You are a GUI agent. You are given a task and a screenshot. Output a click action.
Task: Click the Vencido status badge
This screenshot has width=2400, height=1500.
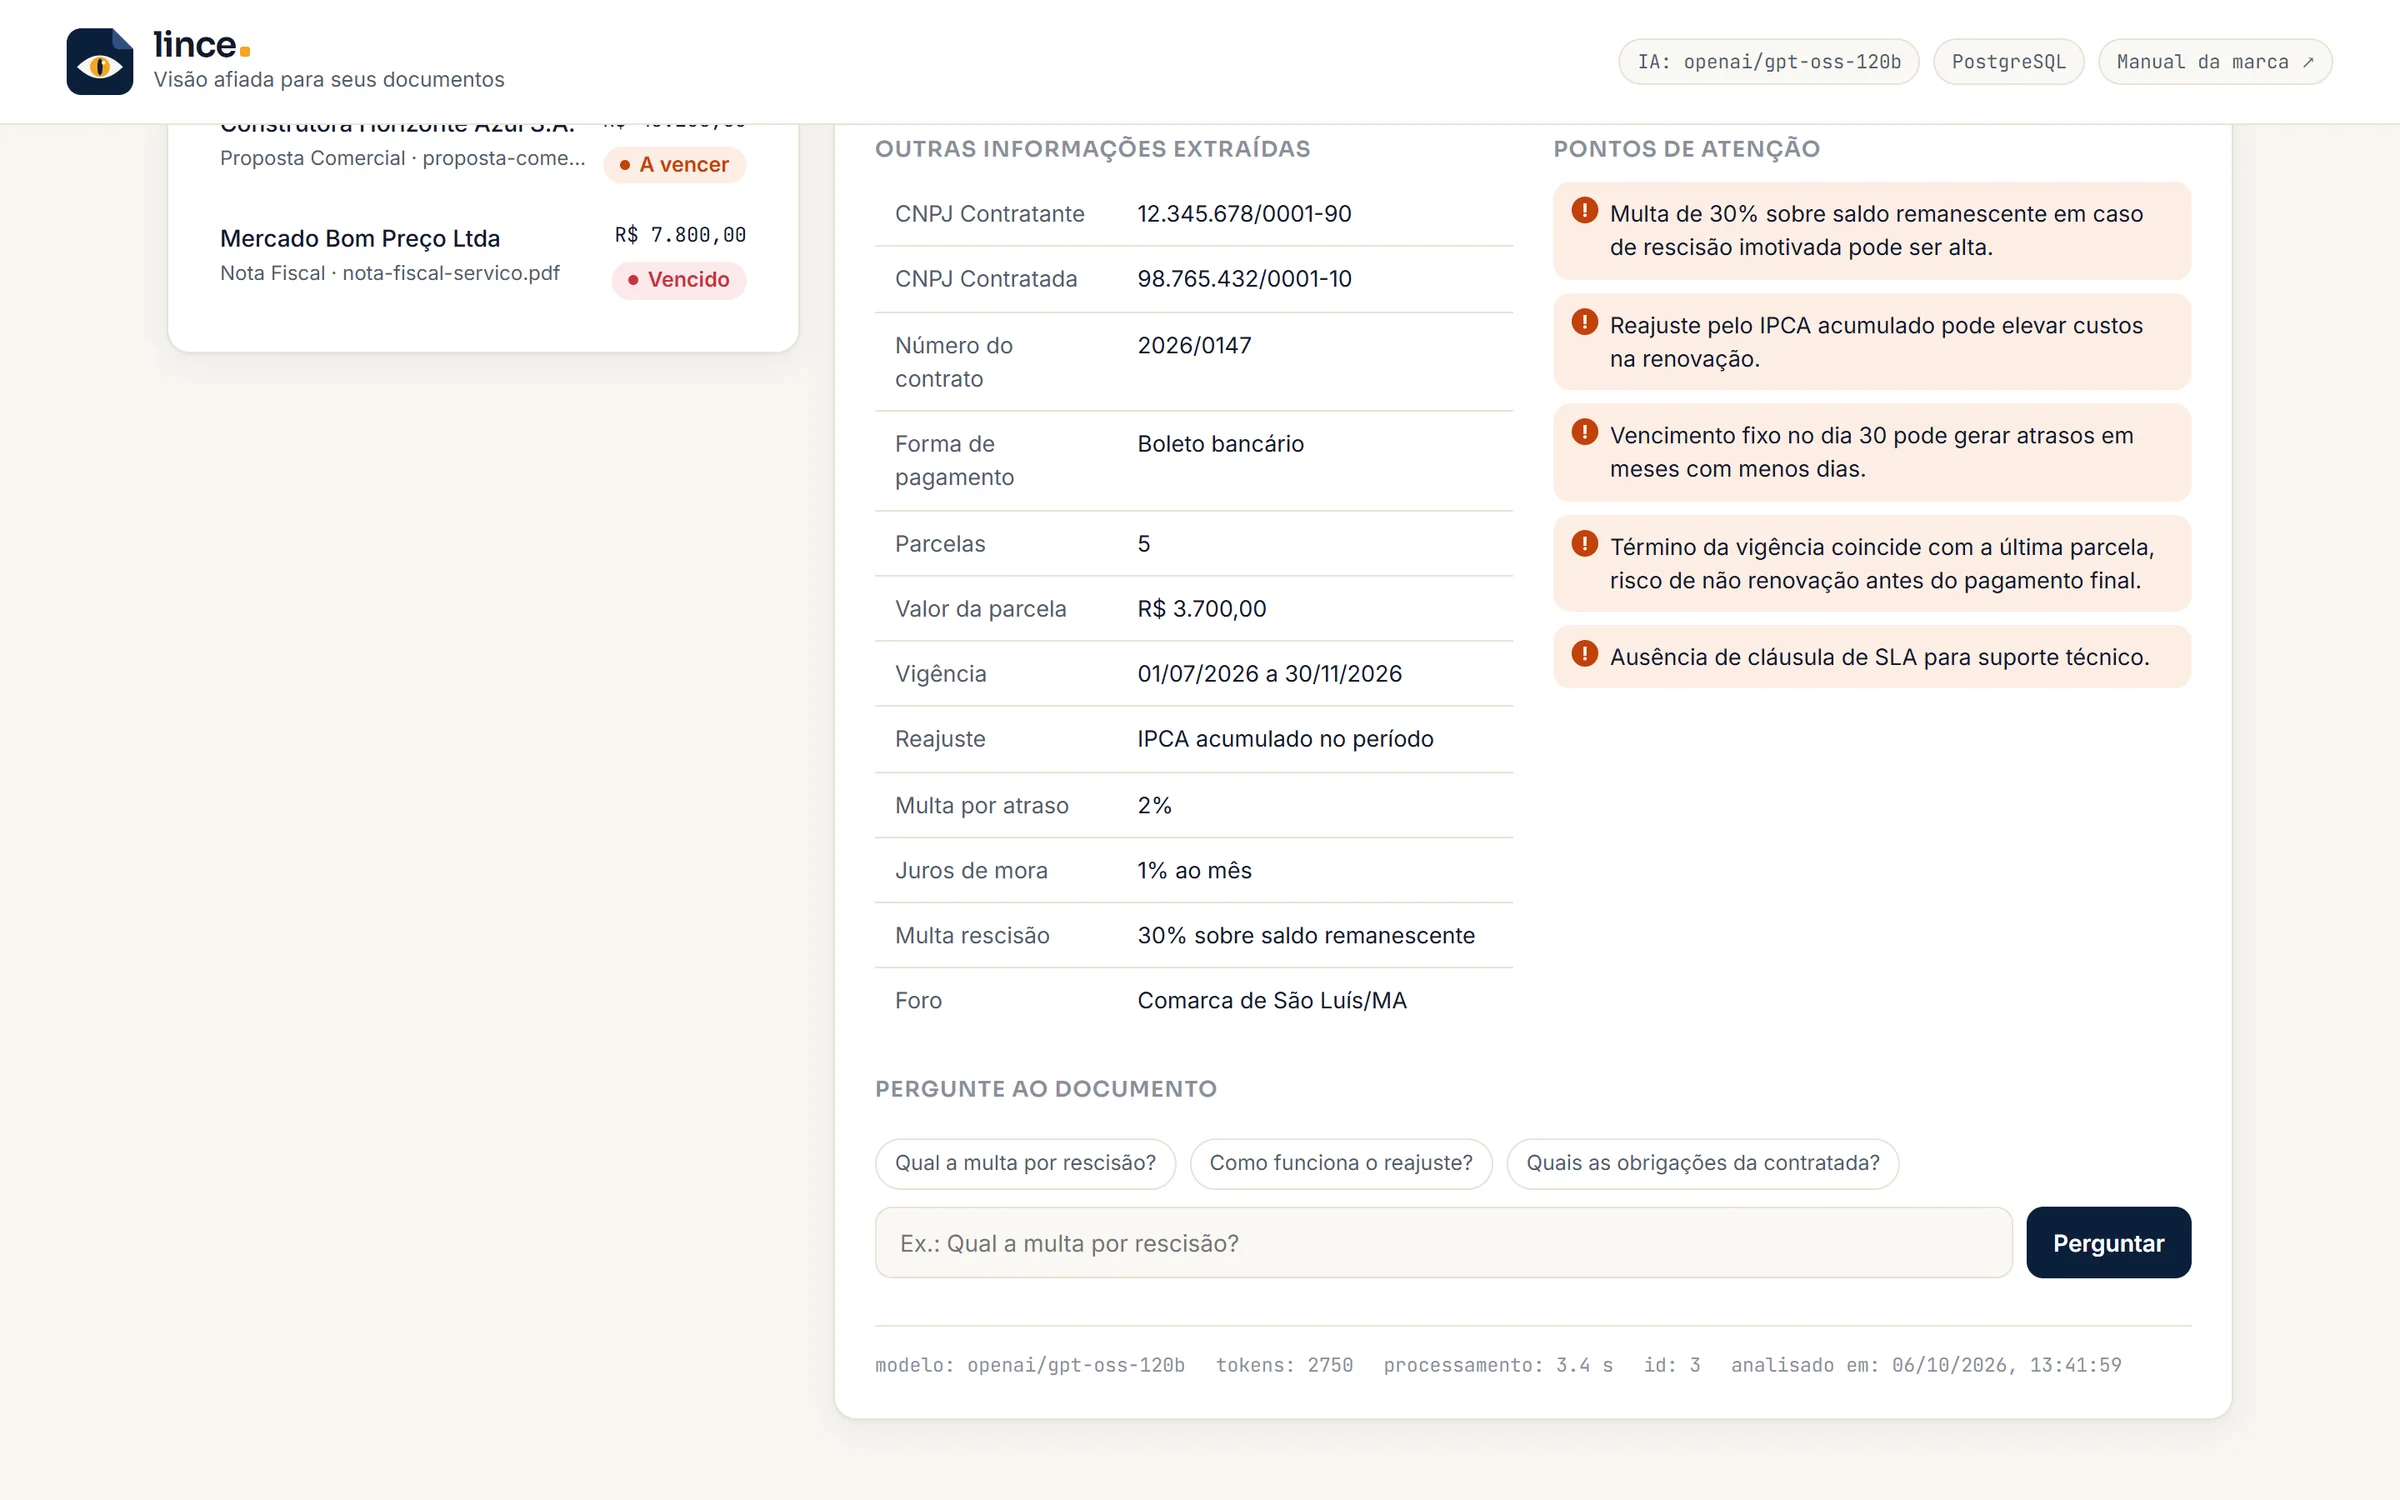679,280
